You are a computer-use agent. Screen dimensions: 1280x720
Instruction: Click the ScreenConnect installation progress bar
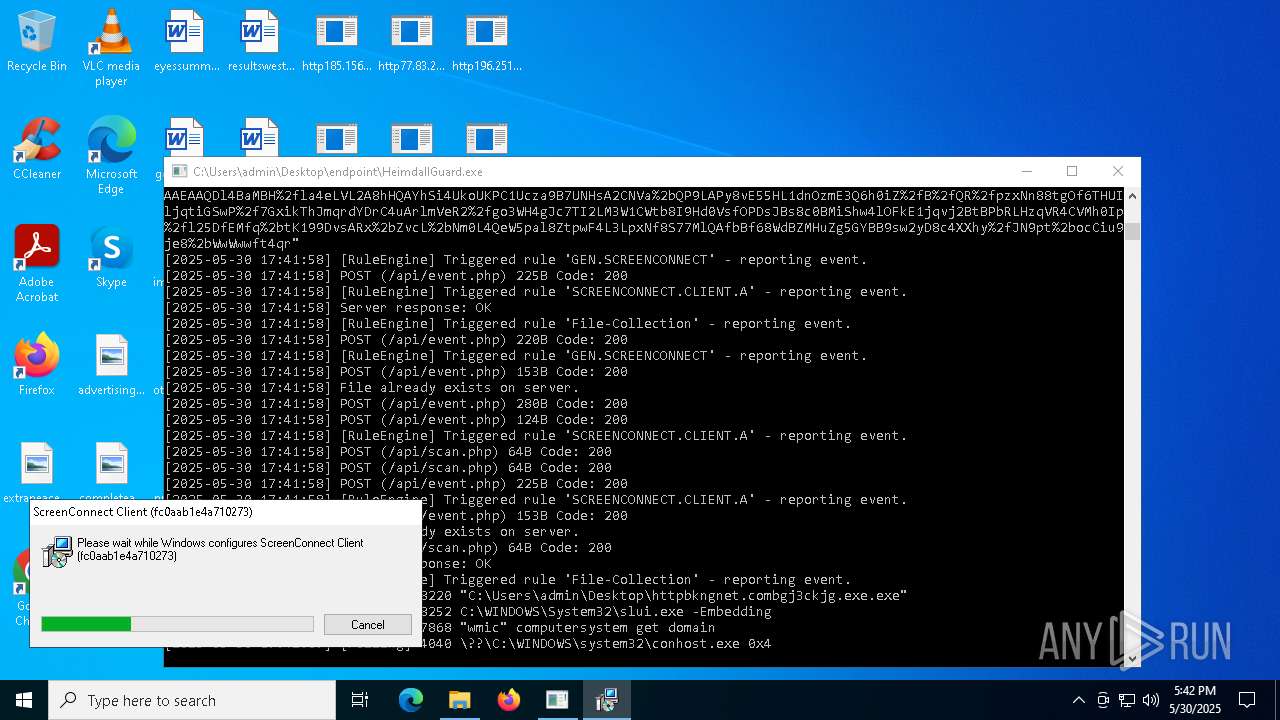(x=177, y=624)
